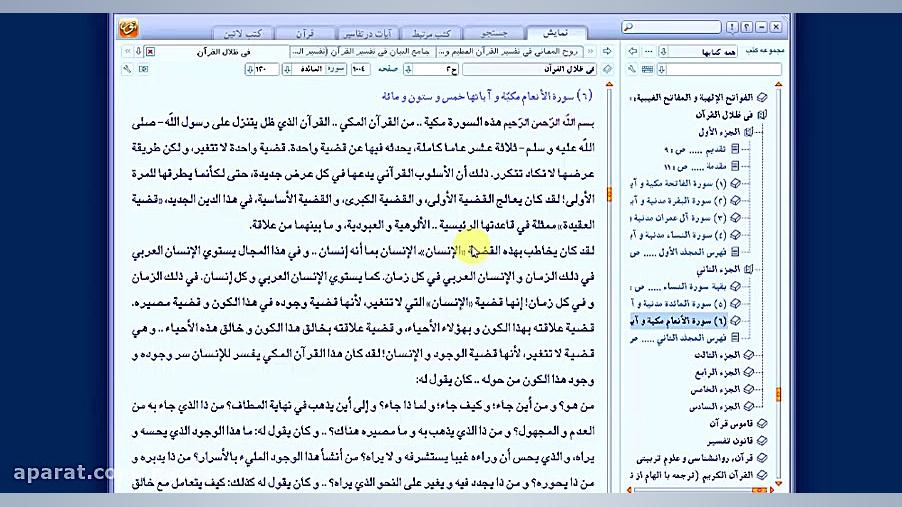Click the magnifier search icon
This screenshot has height=507, width=902.
[628, 27]
